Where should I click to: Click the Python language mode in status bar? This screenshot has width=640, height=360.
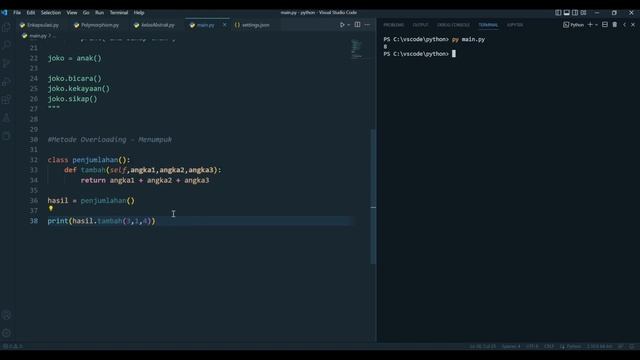(x=573, y=346)
